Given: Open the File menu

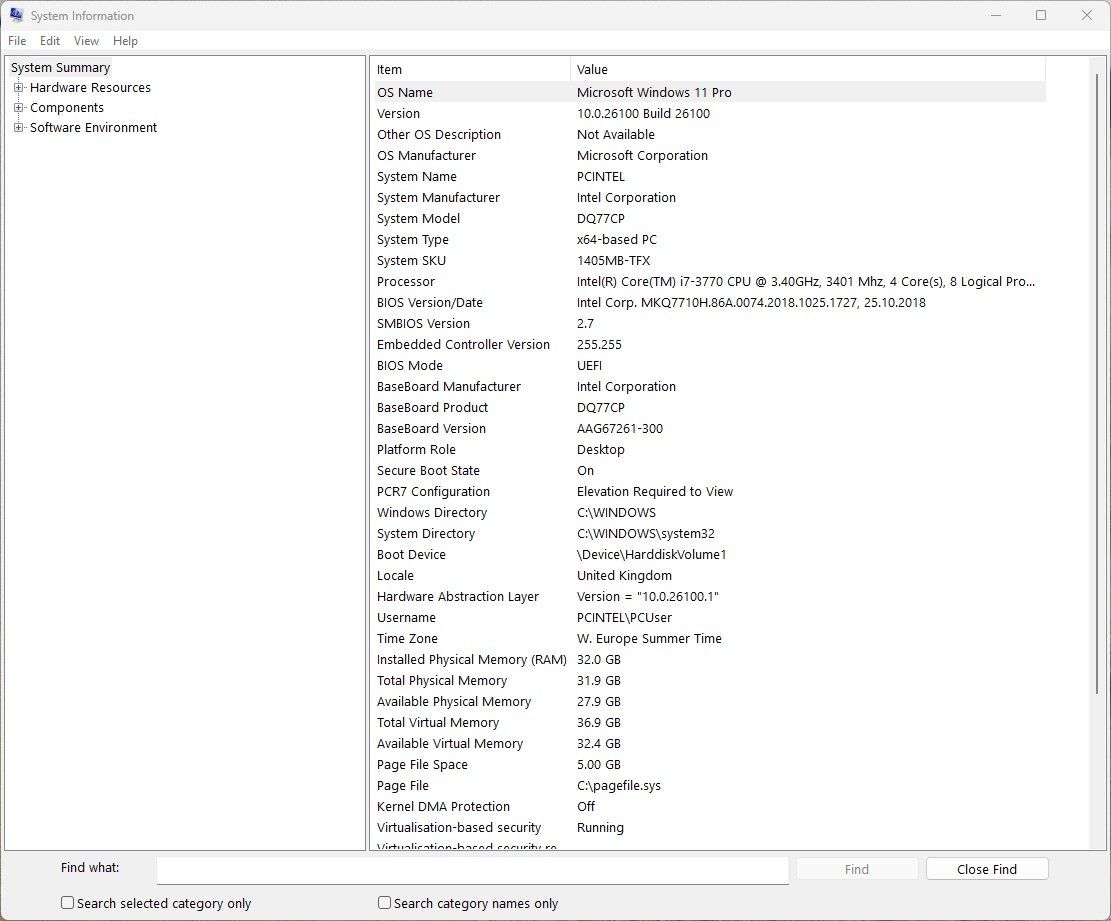Looking at the screenshot, I should click(x=17, y=41).
